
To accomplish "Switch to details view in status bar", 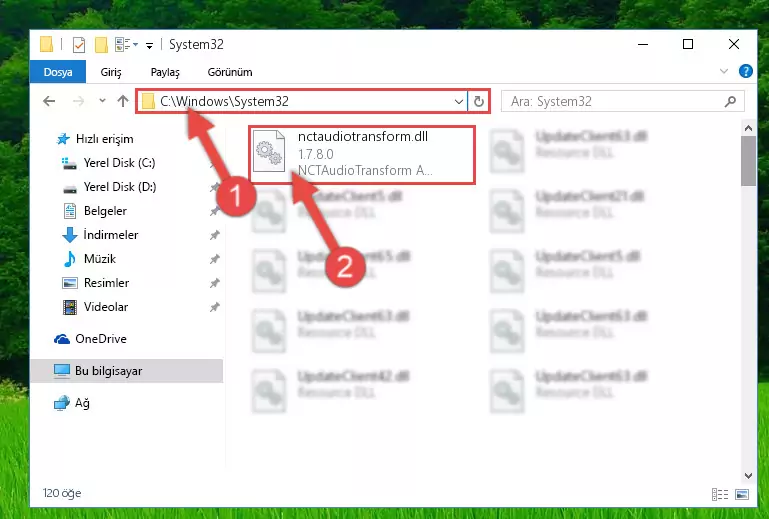I will tap(720, 494).
